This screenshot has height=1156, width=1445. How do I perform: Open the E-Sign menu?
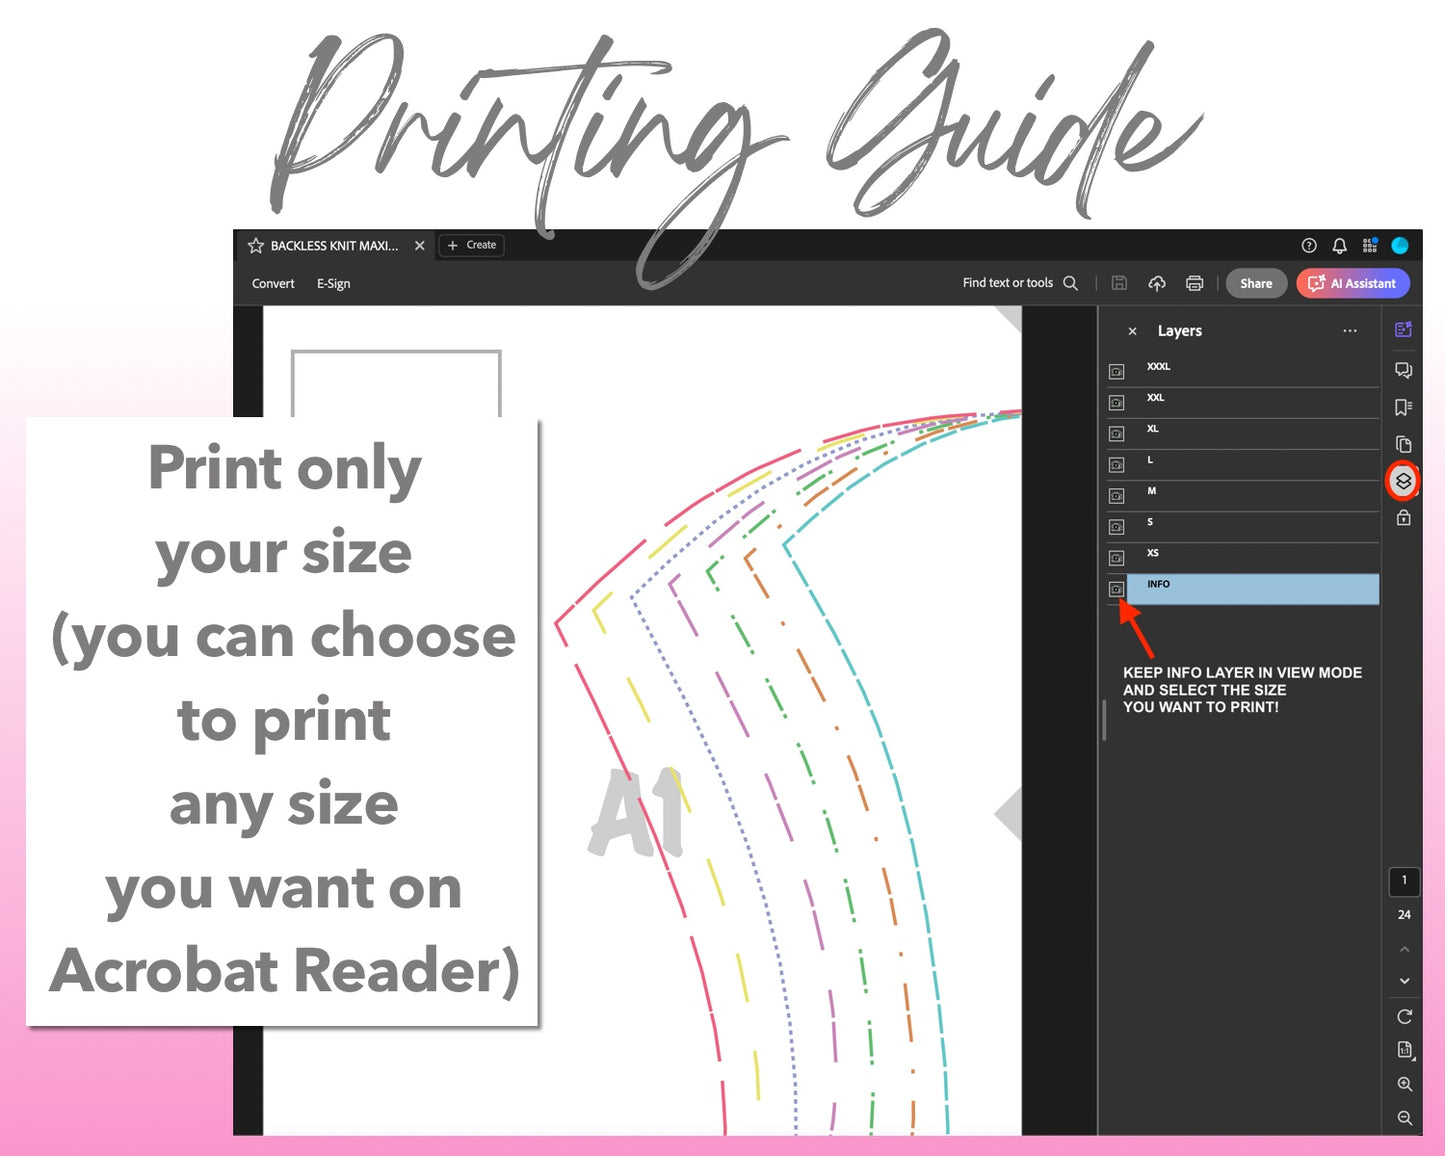coord(333,284)
